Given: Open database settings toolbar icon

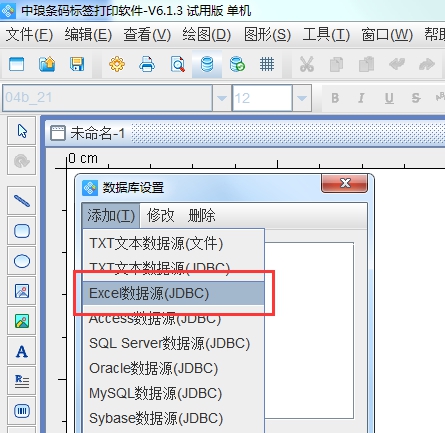Looking at the screenshot, I should tap(207, 64).
